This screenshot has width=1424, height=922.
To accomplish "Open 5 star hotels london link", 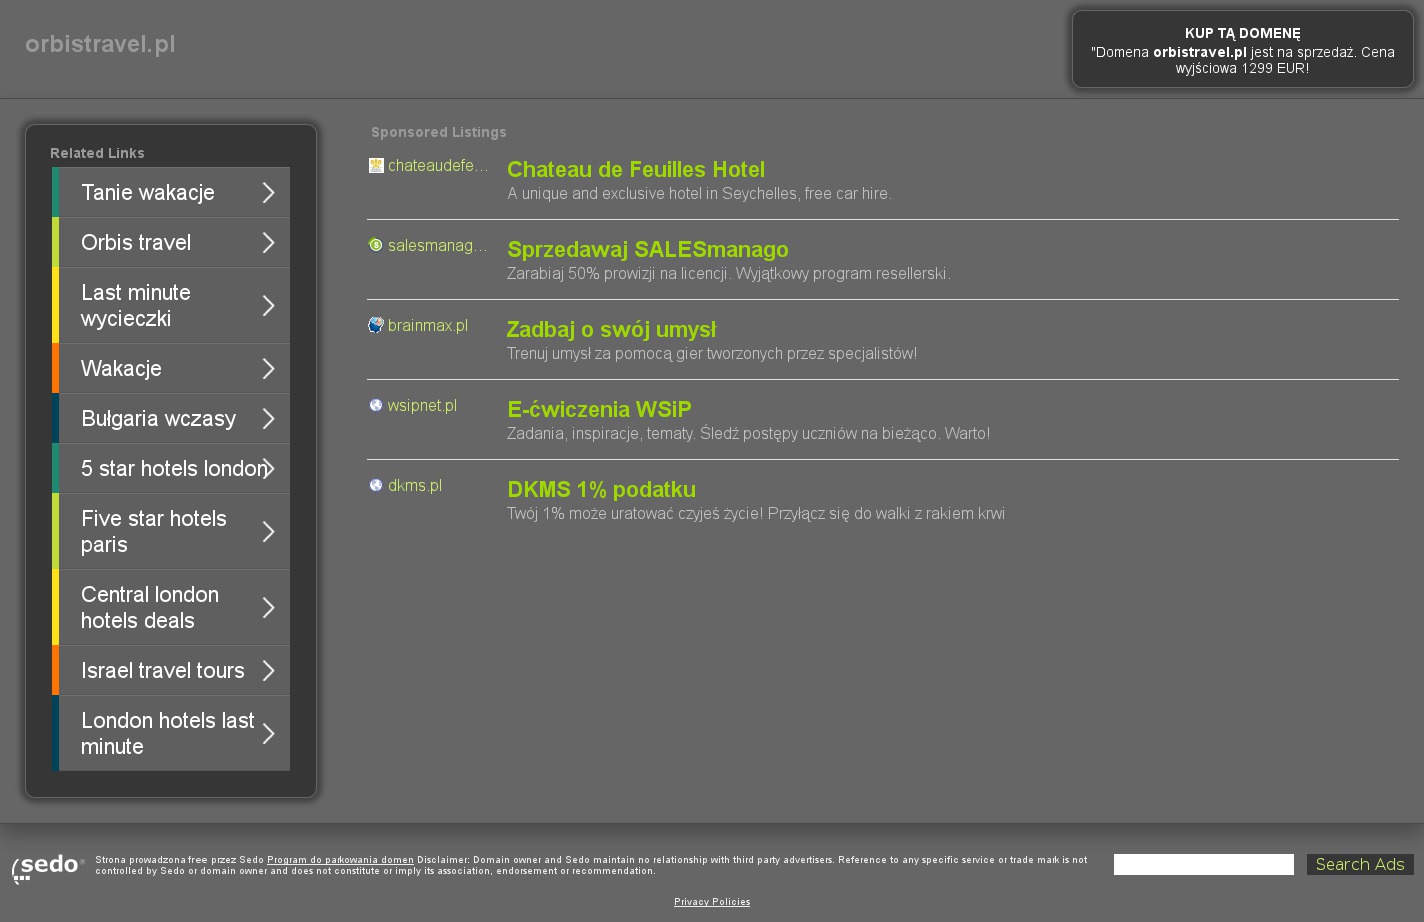I will coord(170,469).
